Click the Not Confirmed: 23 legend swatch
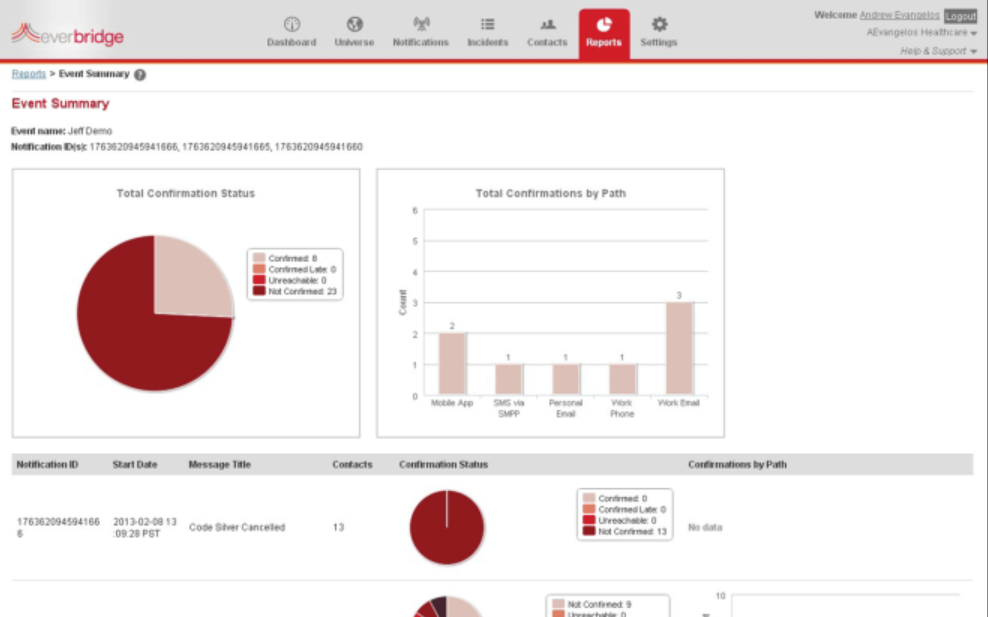 click(259, 291)
